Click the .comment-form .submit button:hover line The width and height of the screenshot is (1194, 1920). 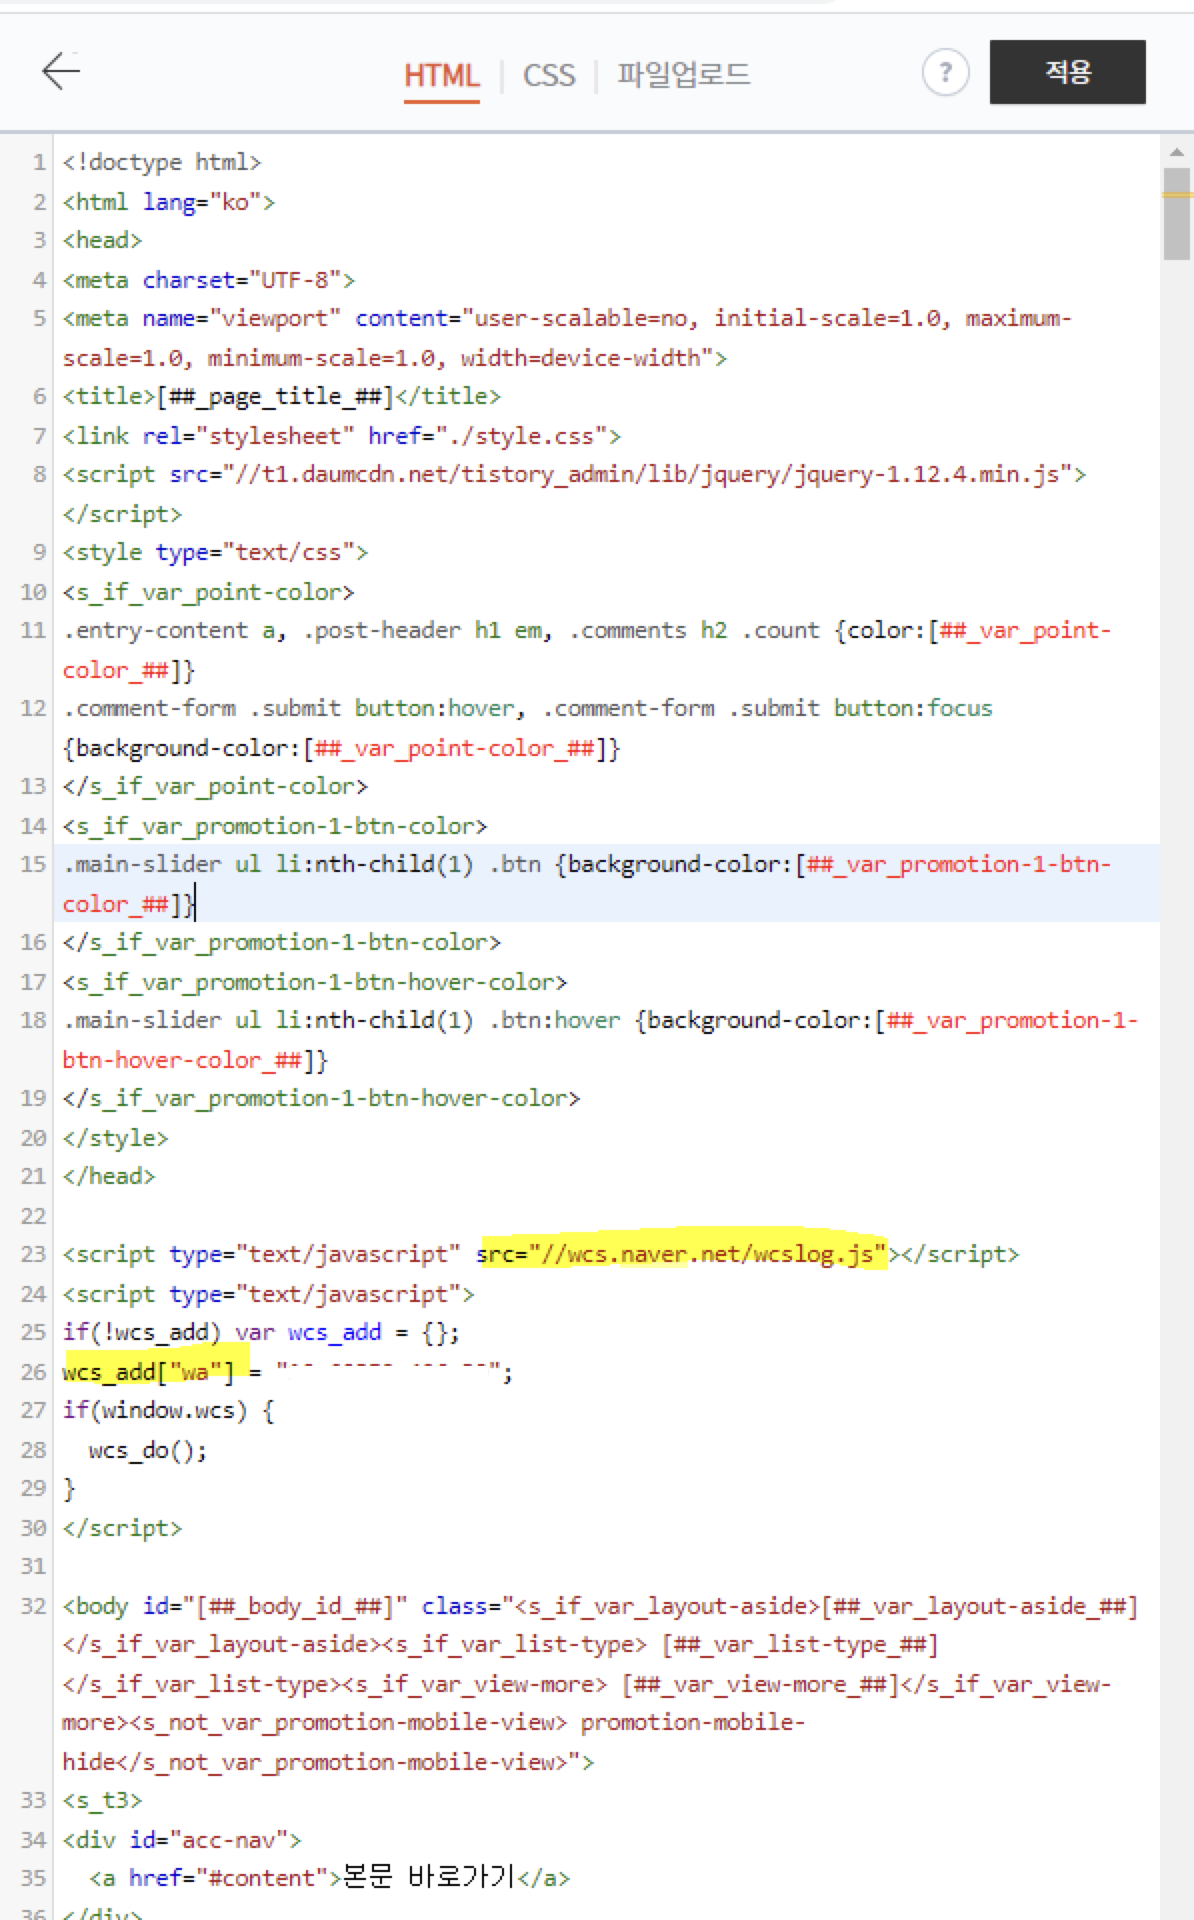[x=528, y=728]
